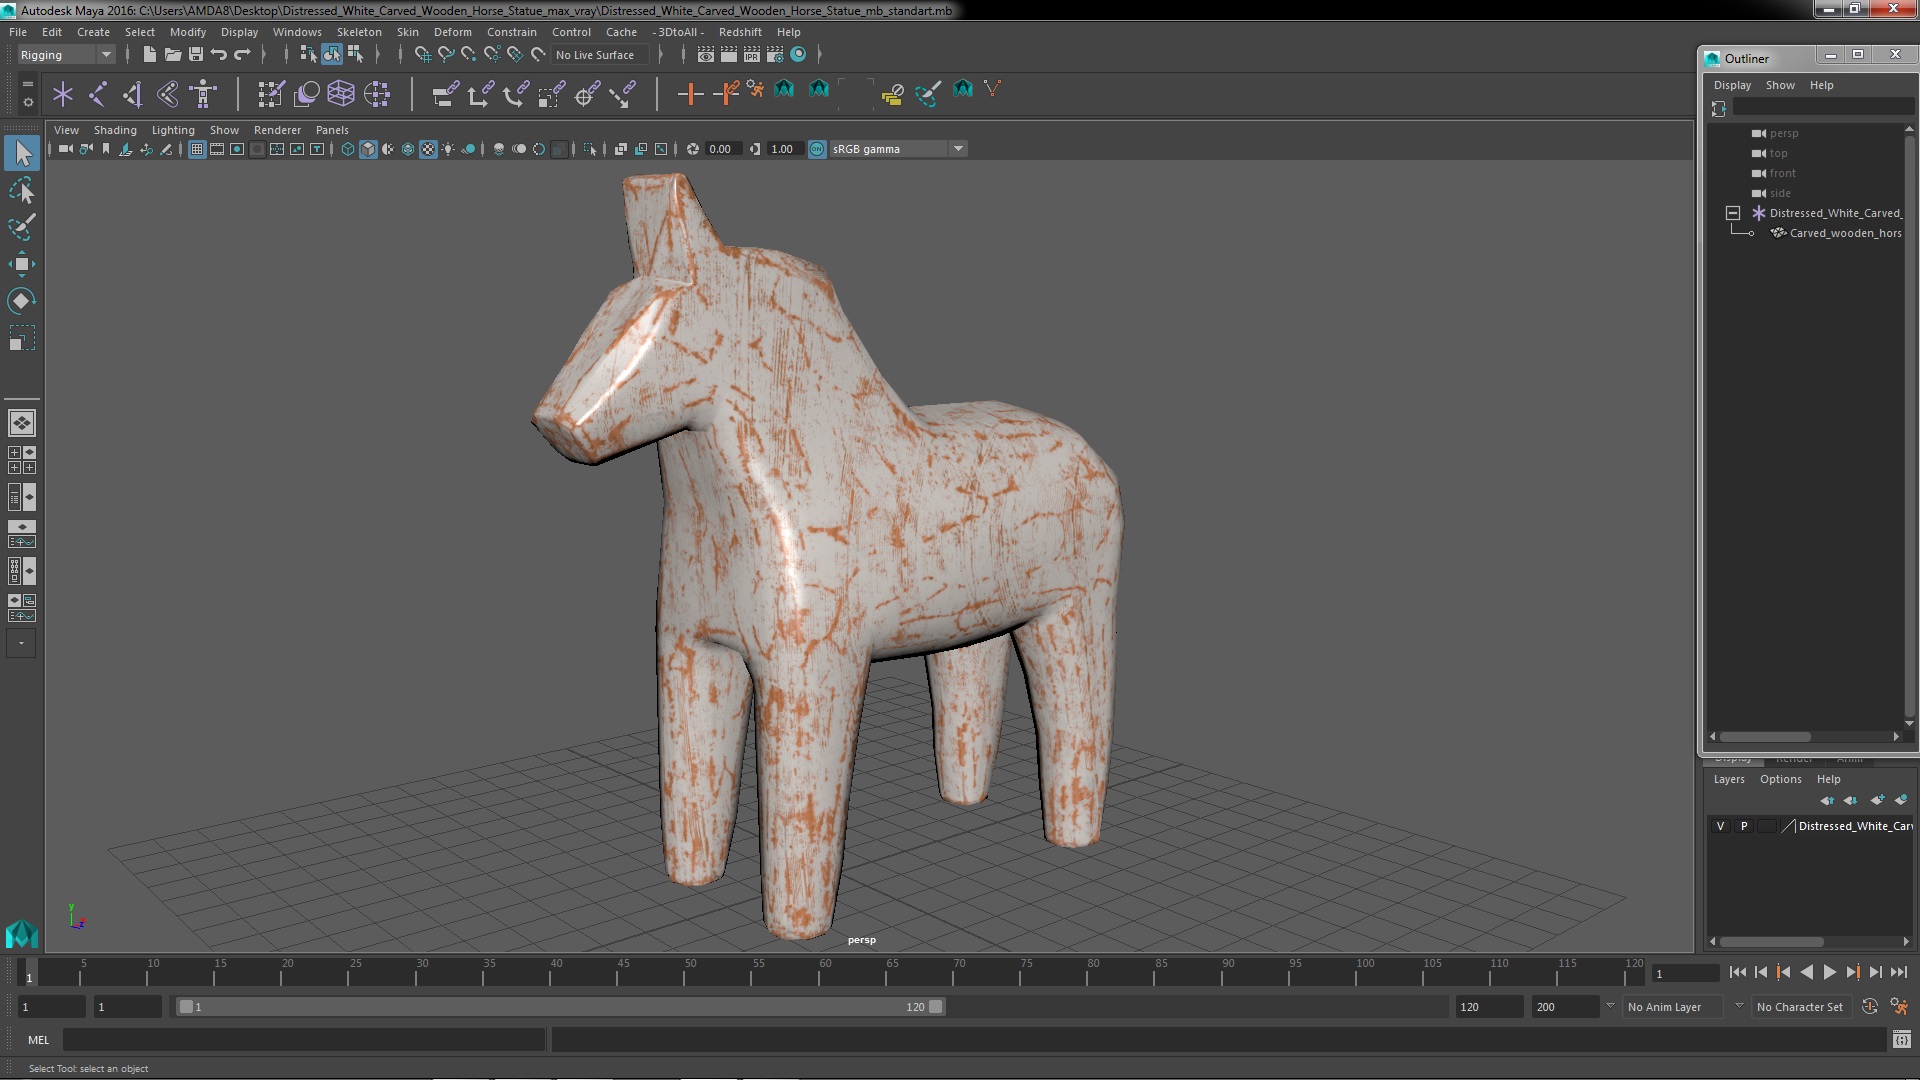The image size is (1920, 1080).
Task: Open the Skeleton menu
Action: coord(359,32)
